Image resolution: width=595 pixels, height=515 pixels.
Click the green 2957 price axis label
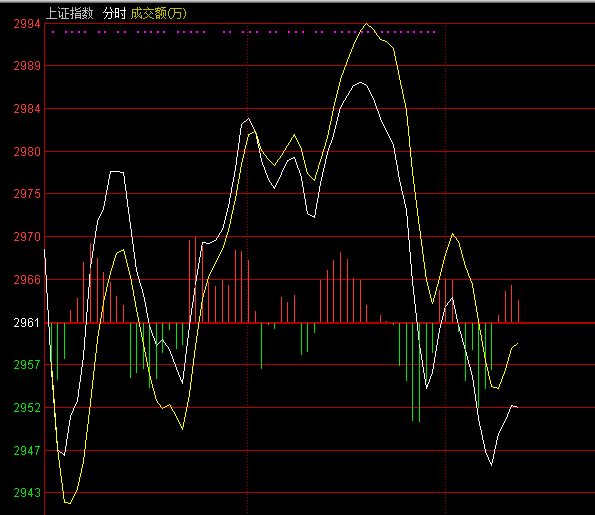point(27,365)
